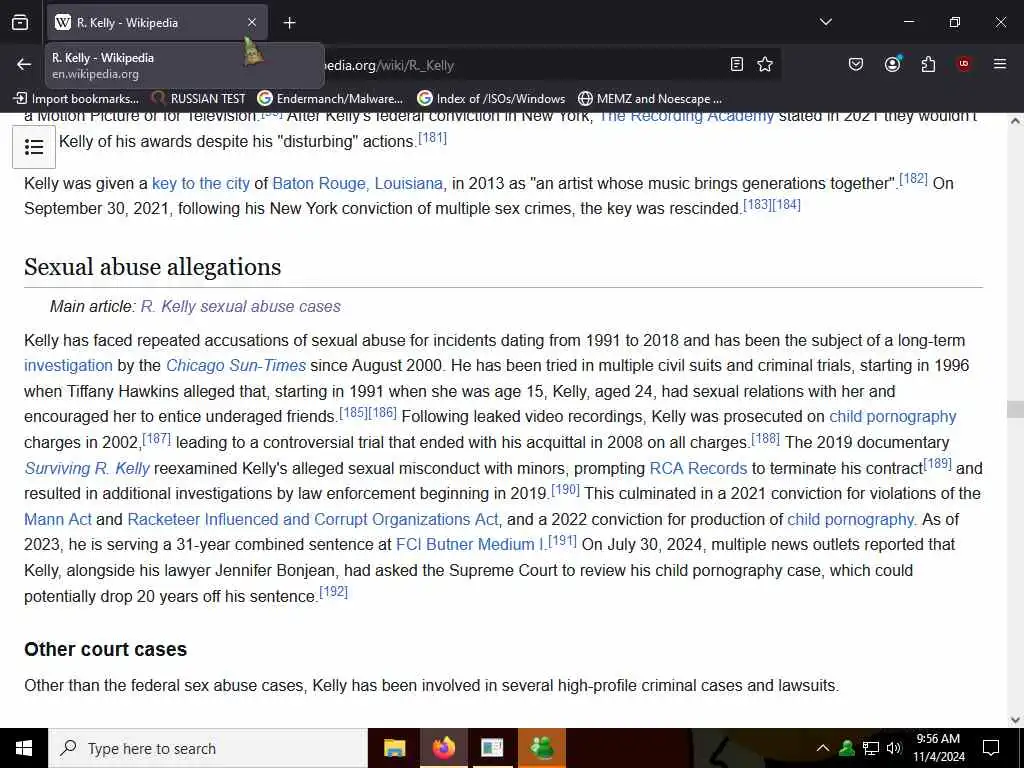This screenshot has height=768, width=1024.
Task: Open citation reference [182]
Action: coord(913,178)
